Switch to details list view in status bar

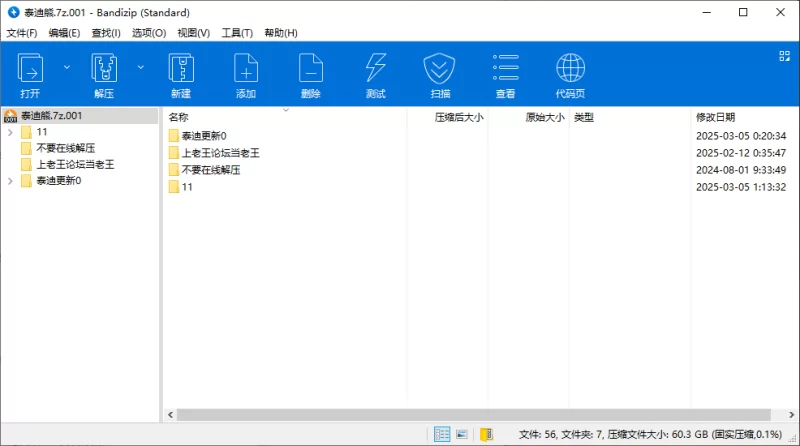pyautogui.click(x=442, y=434)
